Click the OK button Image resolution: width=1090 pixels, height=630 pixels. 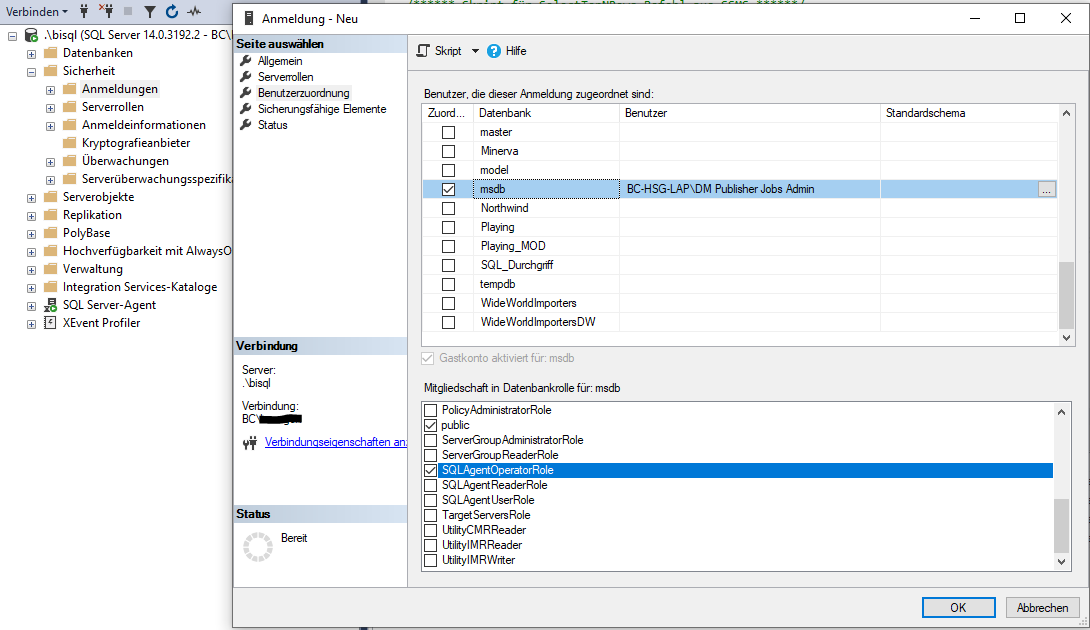point(957,607)
